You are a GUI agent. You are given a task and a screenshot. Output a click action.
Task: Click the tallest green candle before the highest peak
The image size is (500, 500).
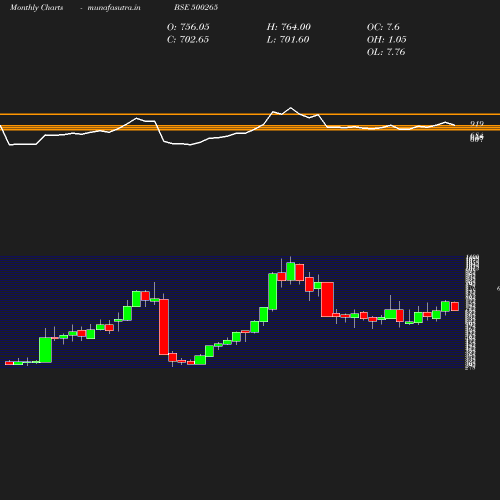[273, 292]
